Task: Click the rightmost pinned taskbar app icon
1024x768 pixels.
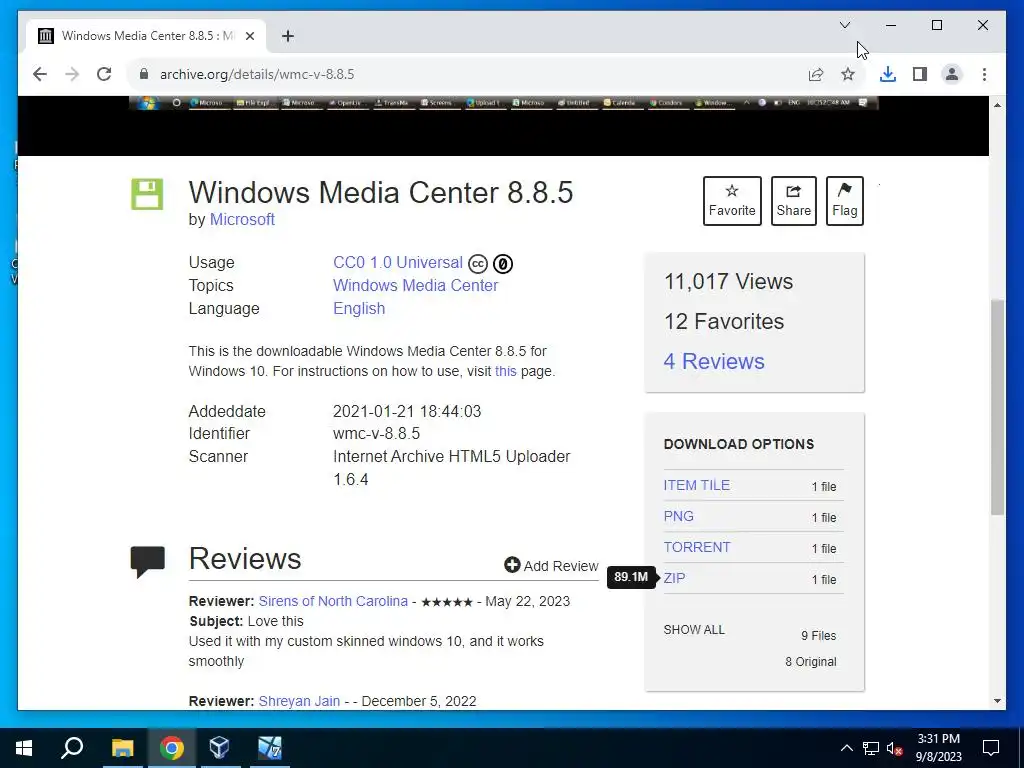Action: point(269,748)
